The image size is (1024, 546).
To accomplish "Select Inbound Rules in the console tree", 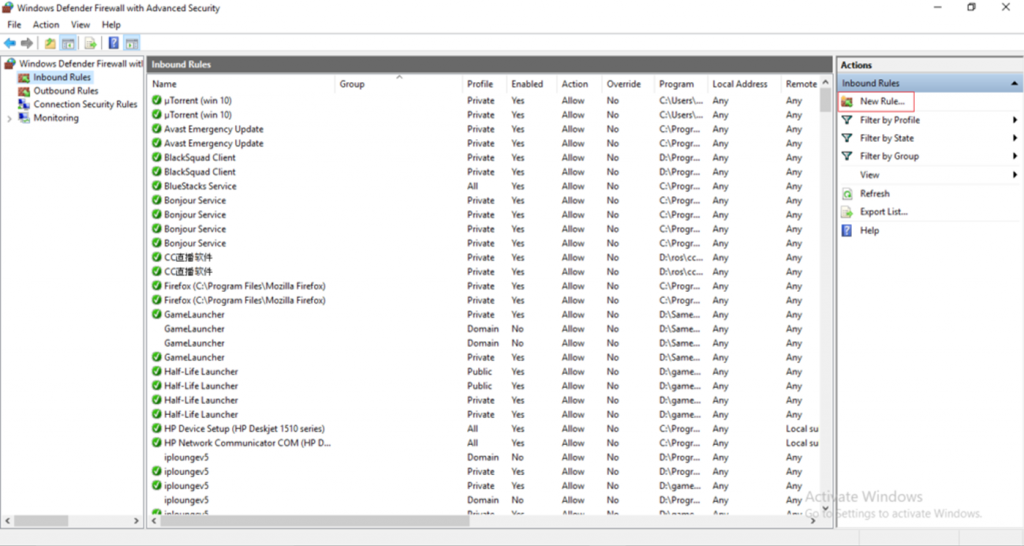I will [62, 77].
